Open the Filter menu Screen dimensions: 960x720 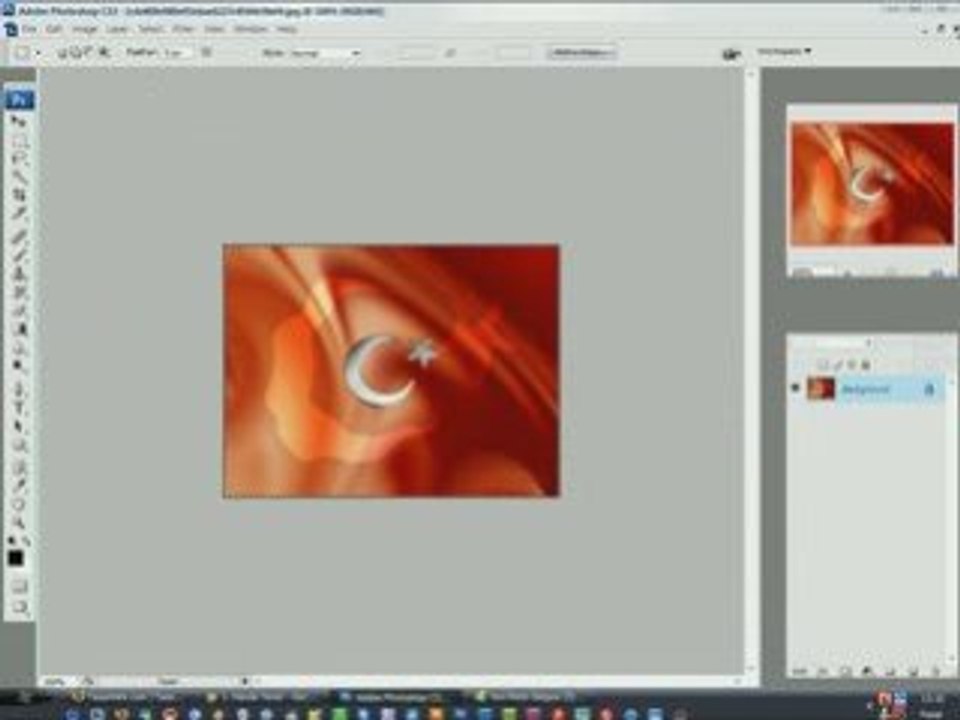(182, 29)
